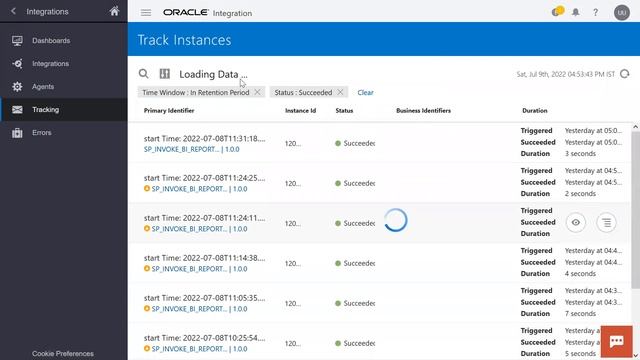Remove the Time Window filter chip
This screenshot has height=360, width=640.
[257, 92]
